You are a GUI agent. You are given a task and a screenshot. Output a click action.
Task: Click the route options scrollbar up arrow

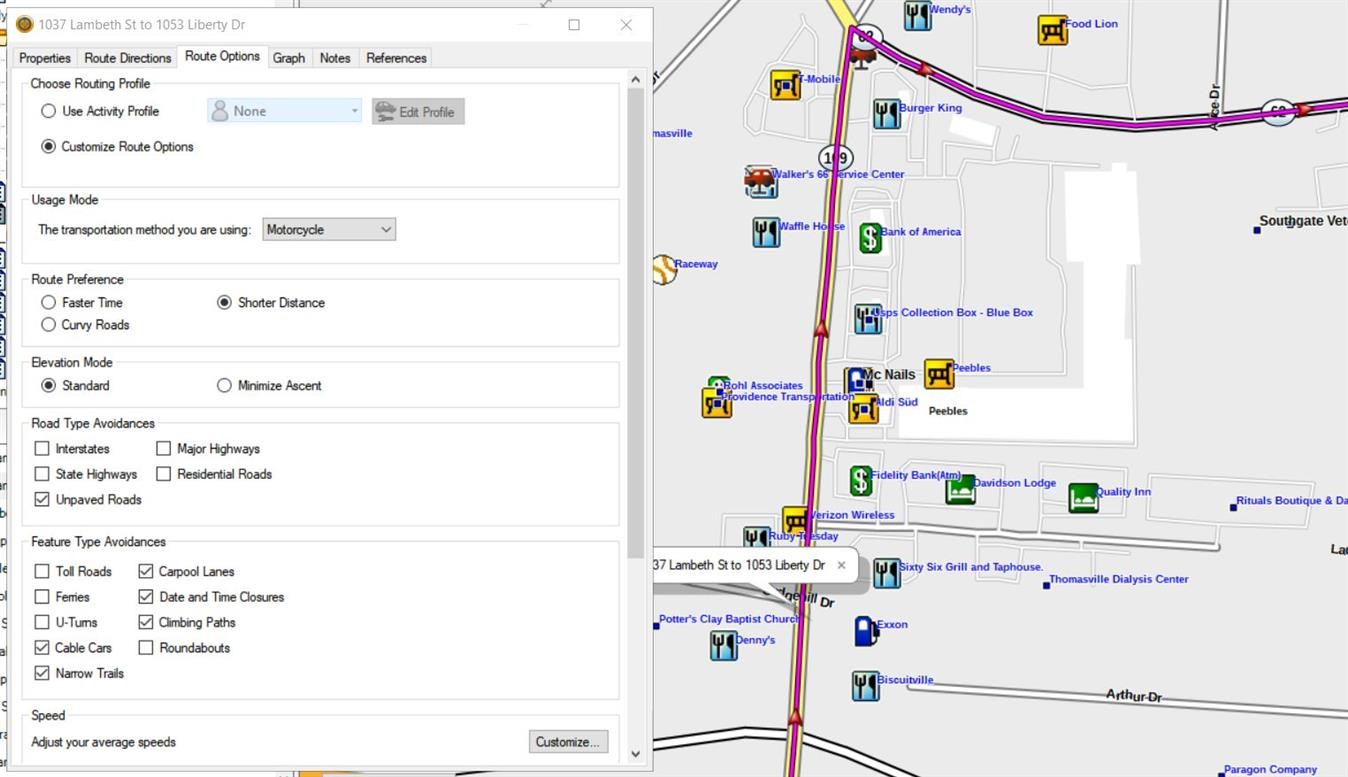[x=635, y=79]
